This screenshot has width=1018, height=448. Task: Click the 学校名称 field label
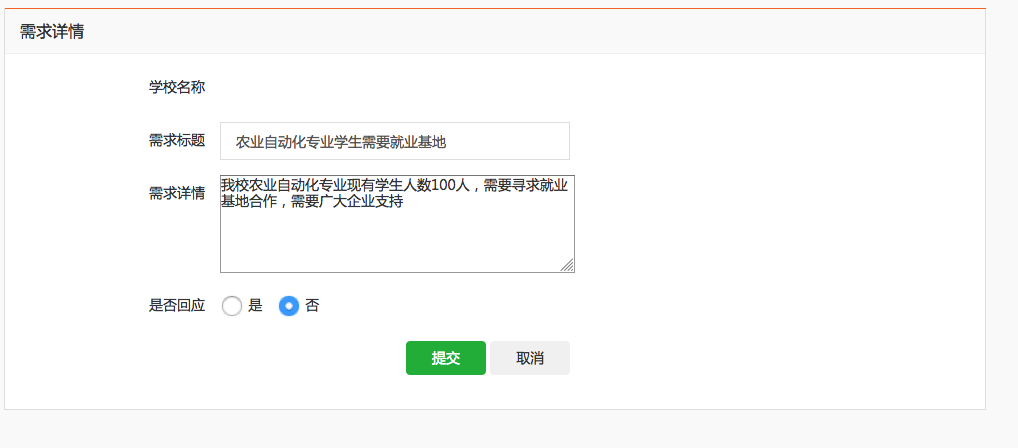point(177,87)
